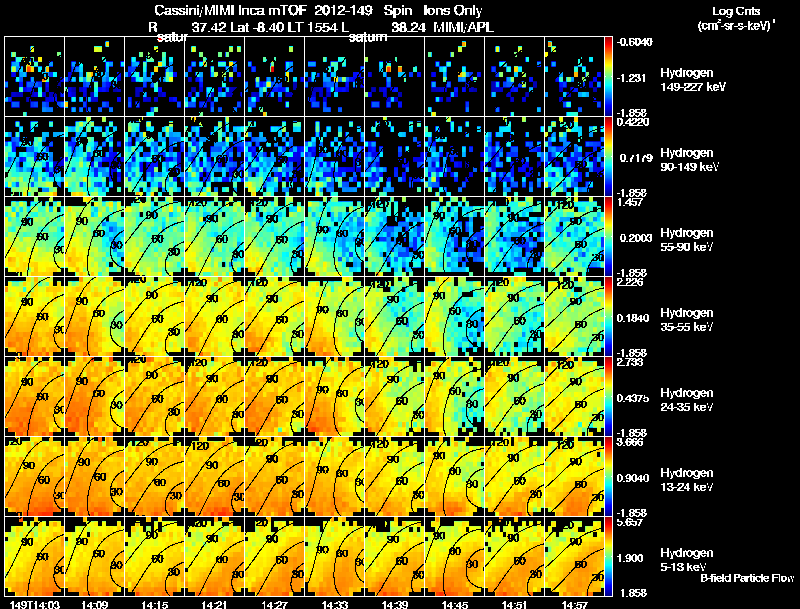This screenshot has width=800, height=609.
Task: Select the 14:57 time axis label
Action: pos(575,604)
